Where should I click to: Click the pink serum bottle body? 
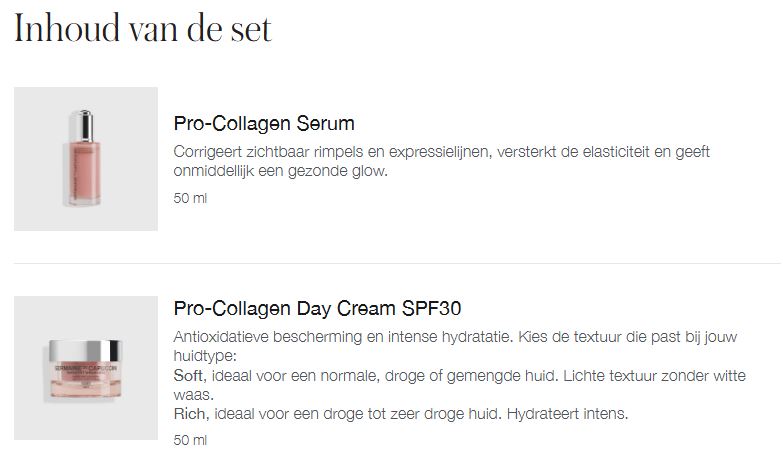coord(83,172)
